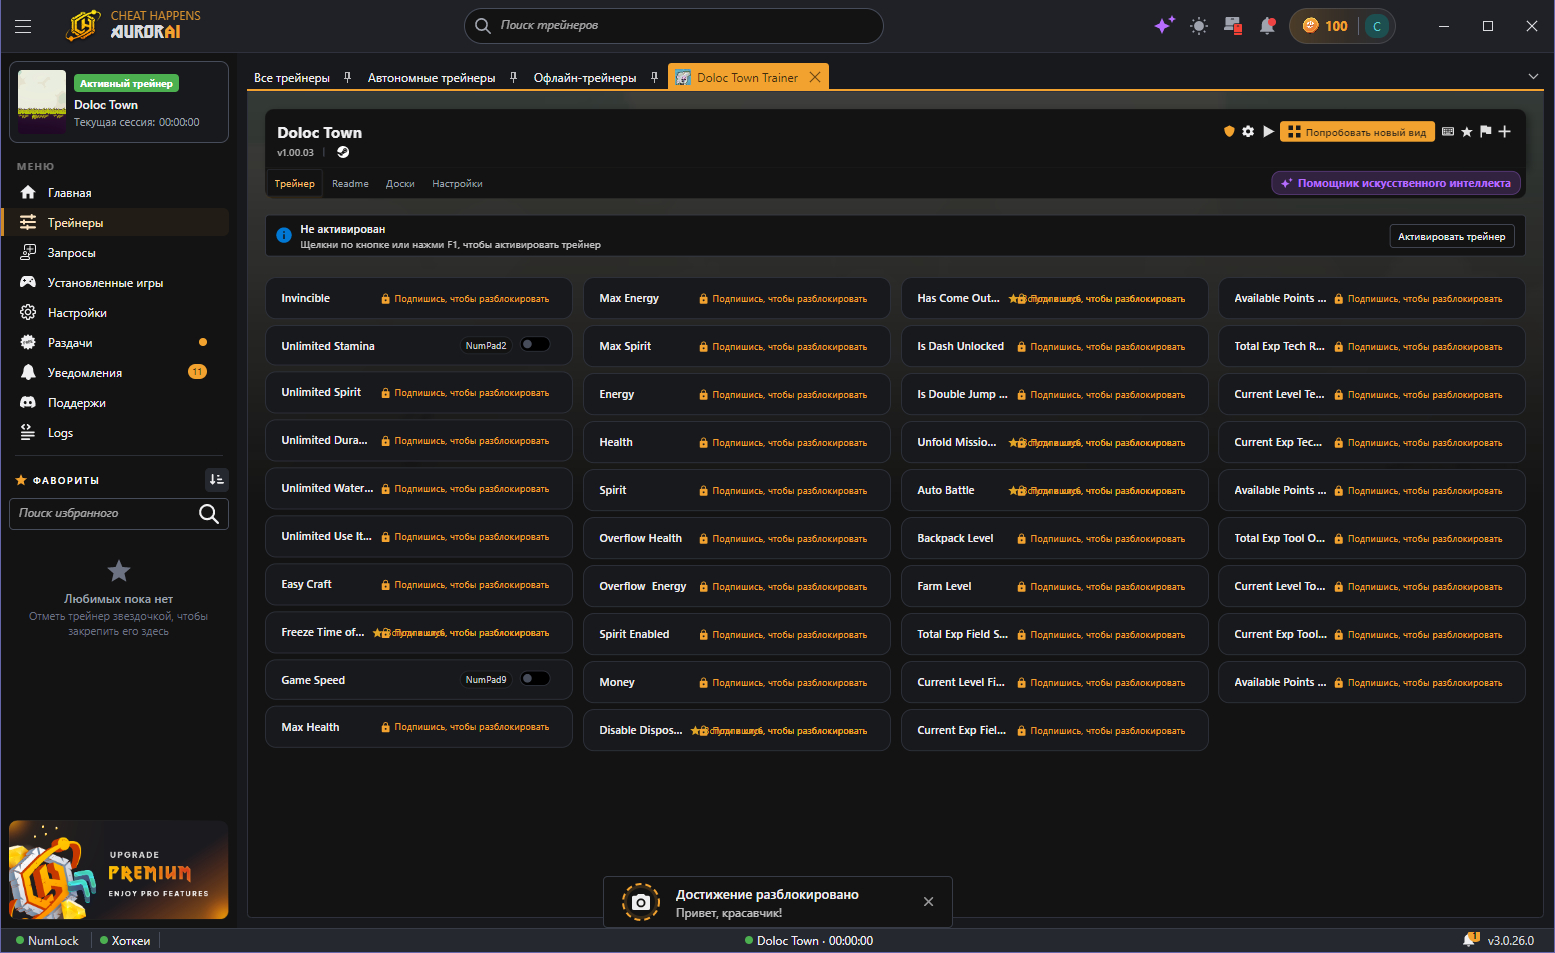This screenshot has height=953, width=1555.
Task: Expand the tab list chevron
Action: (1533, 77)
